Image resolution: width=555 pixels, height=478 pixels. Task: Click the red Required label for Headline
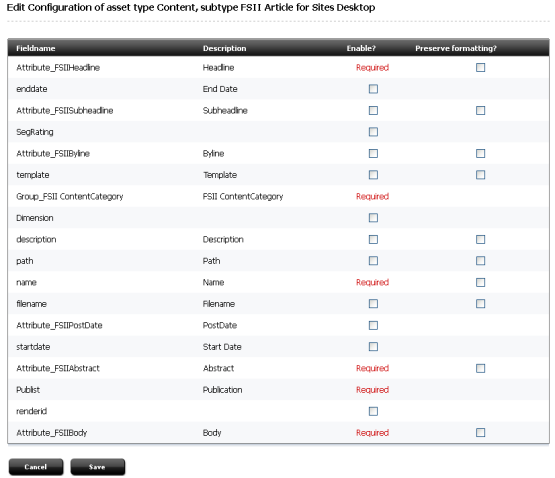pyautogui.click(x=372, y=67)
